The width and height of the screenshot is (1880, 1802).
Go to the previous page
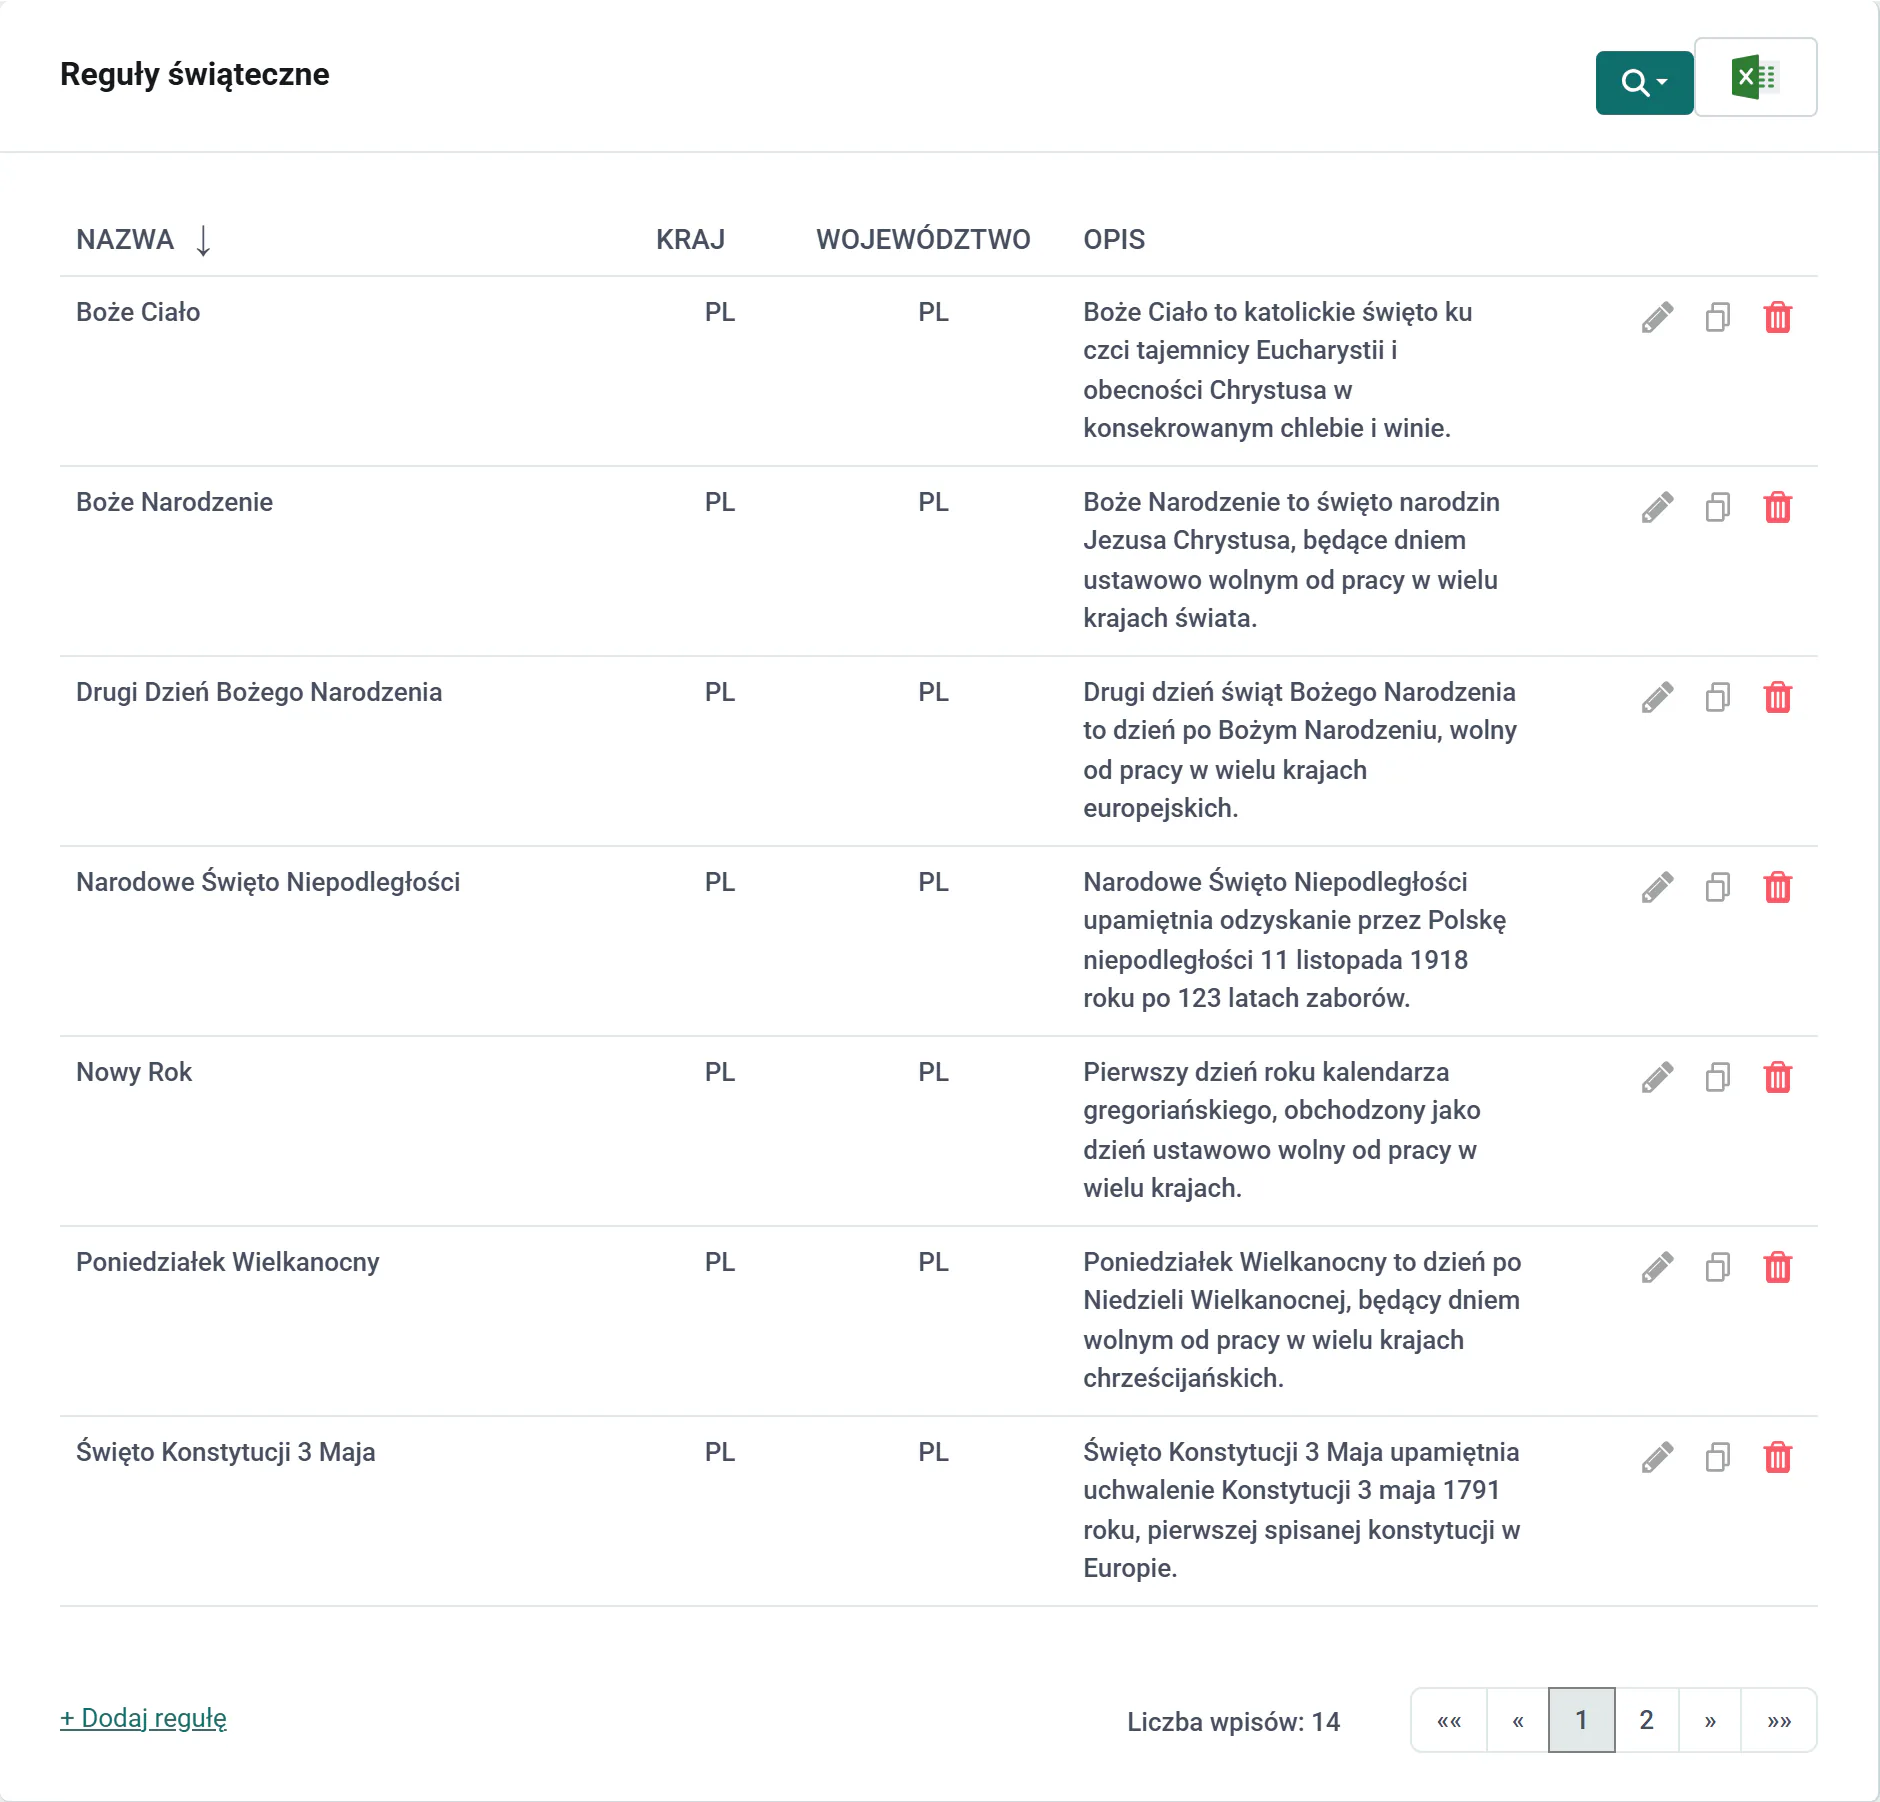(1518, 1720)
